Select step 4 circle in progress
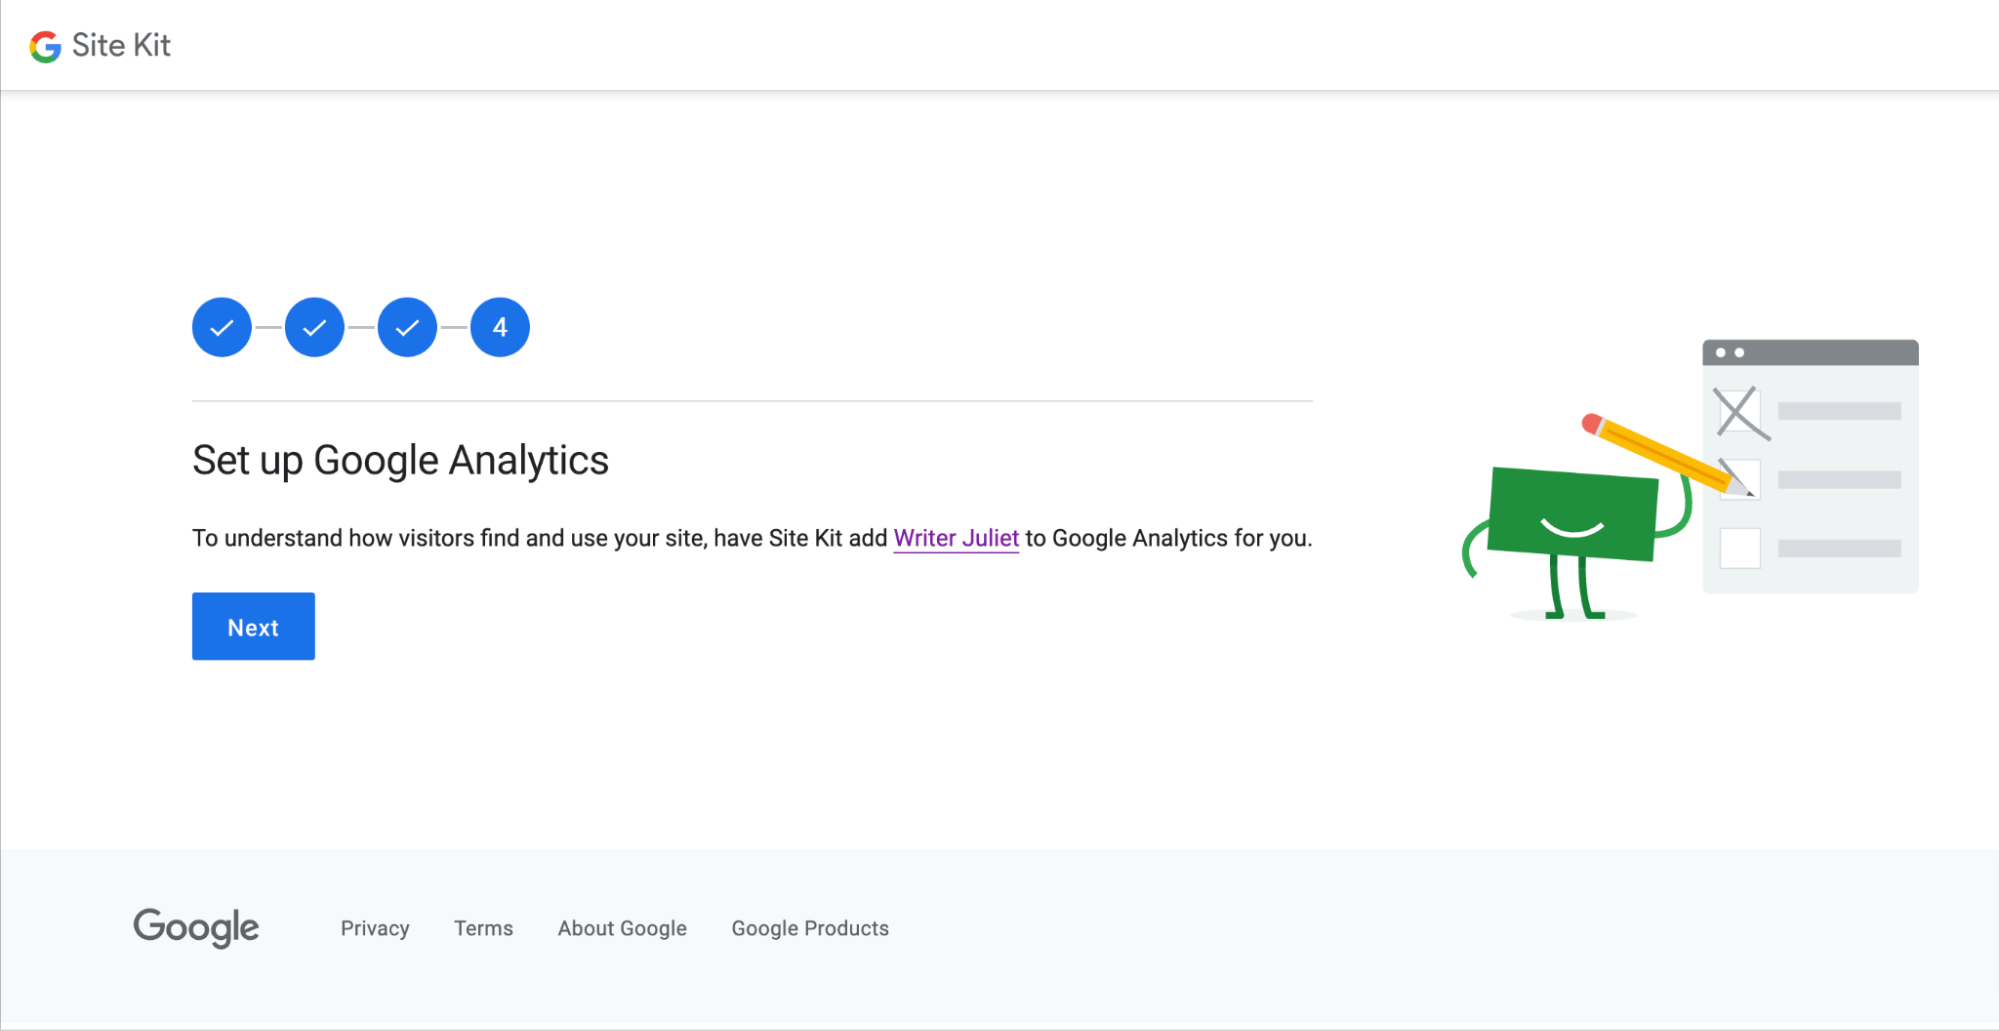1999x1031 pixels. click(x=500, y=327)
